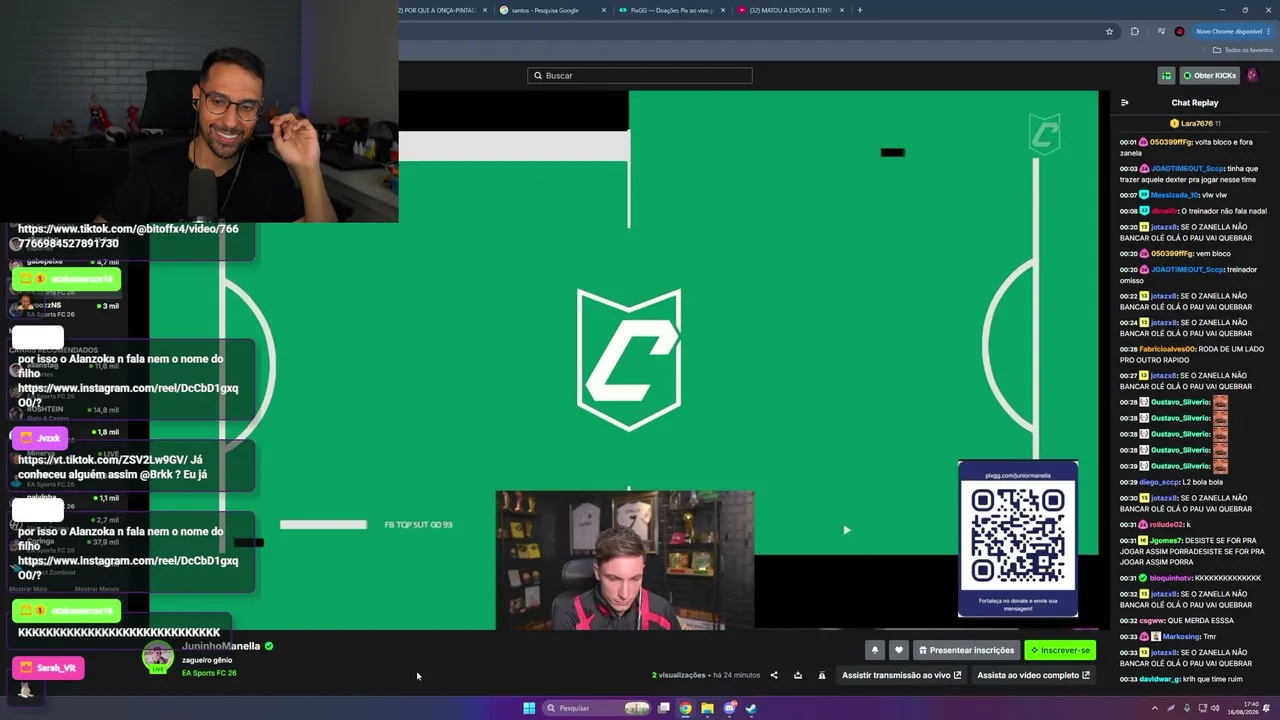The width and height of the screenshot is (1280, 720).
Task: Click Presentear inscrições button
Action: pos(966,650)
